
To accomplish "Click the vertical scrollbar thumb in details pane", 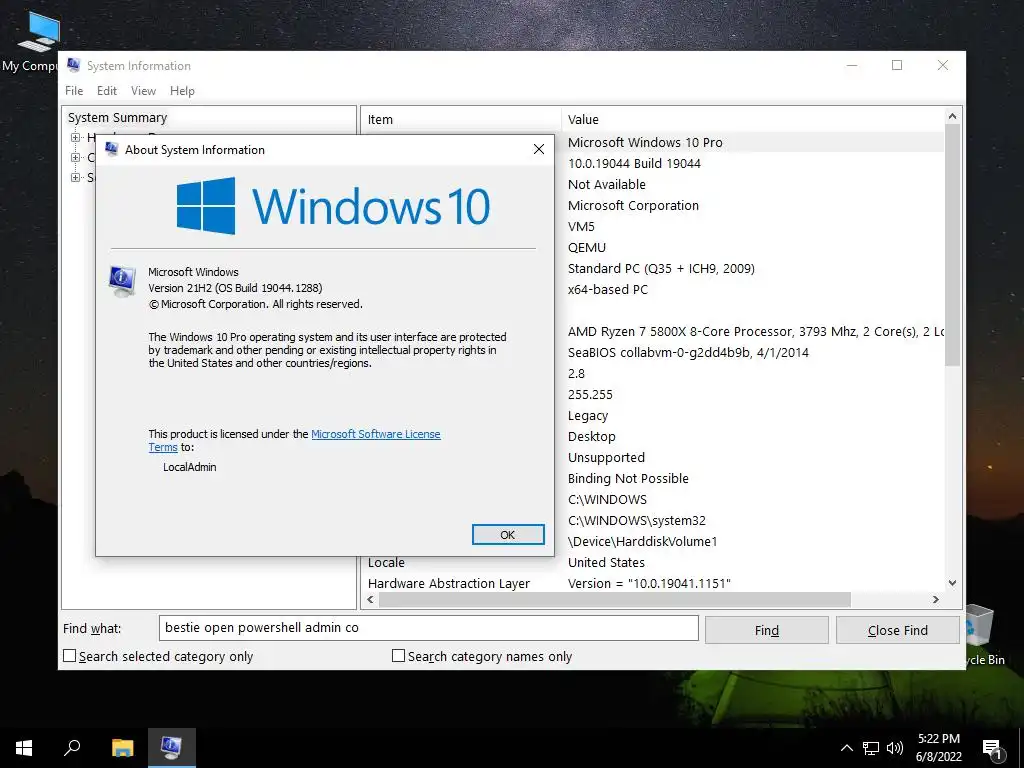I will [952, 245].
